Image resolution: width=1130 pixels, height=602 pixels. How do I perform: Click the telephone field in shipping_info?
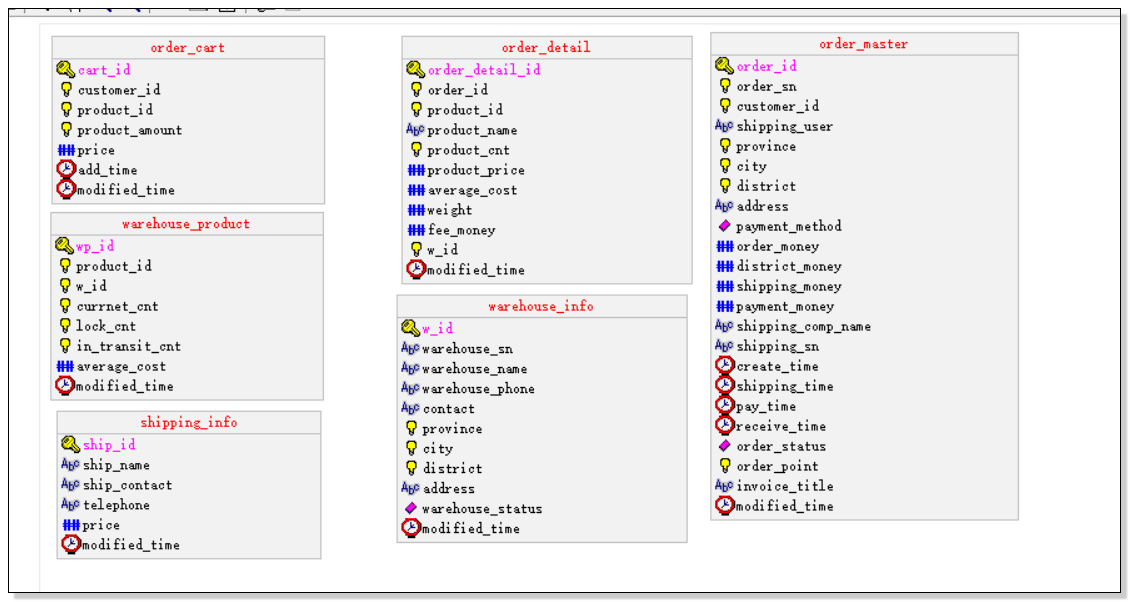tap(116, 505)
